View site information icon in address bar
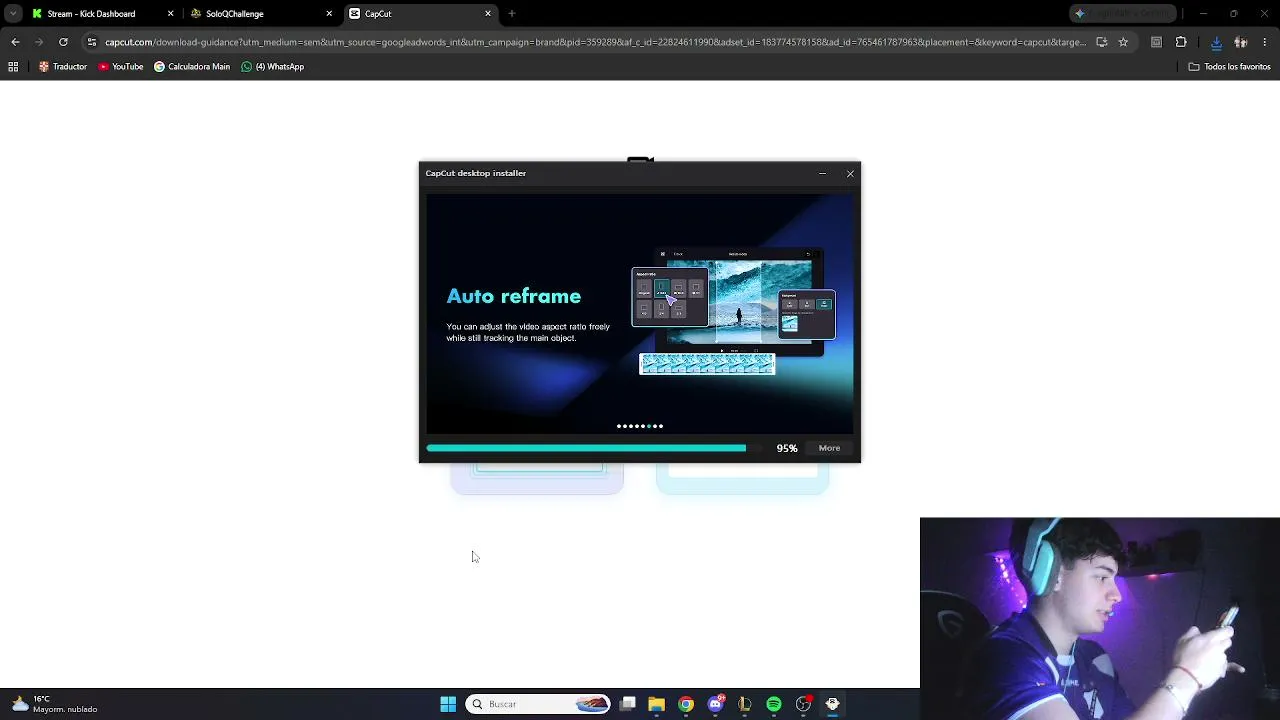1280x720 pixels. coord(92,42)
